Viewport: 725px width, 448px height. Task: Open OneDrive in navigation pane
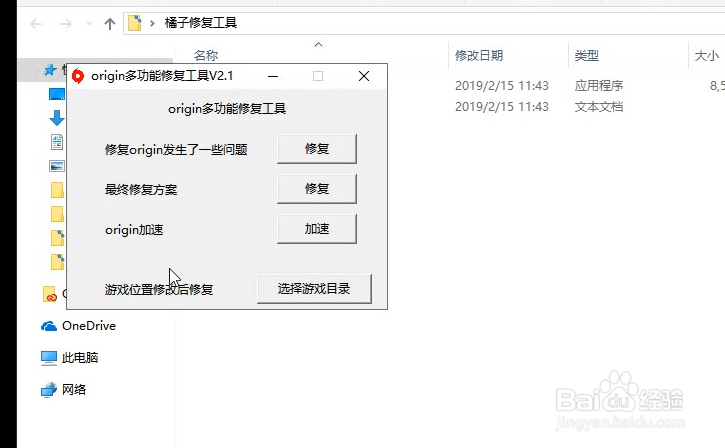[78, 326]
